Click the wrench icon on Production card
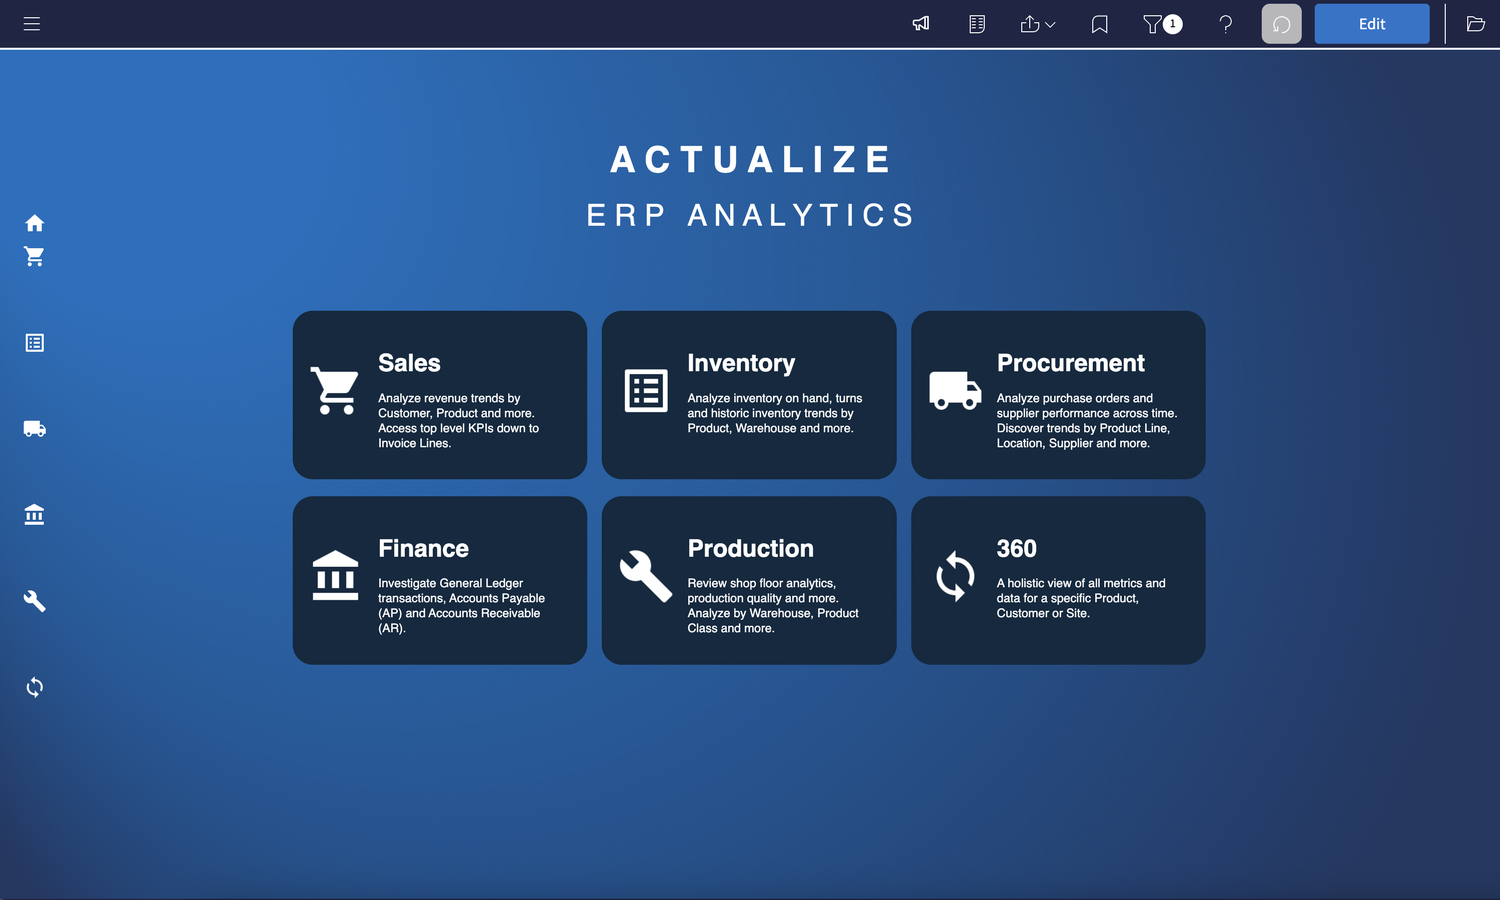This screenshot has width=1500, height=900. (646, 576)
